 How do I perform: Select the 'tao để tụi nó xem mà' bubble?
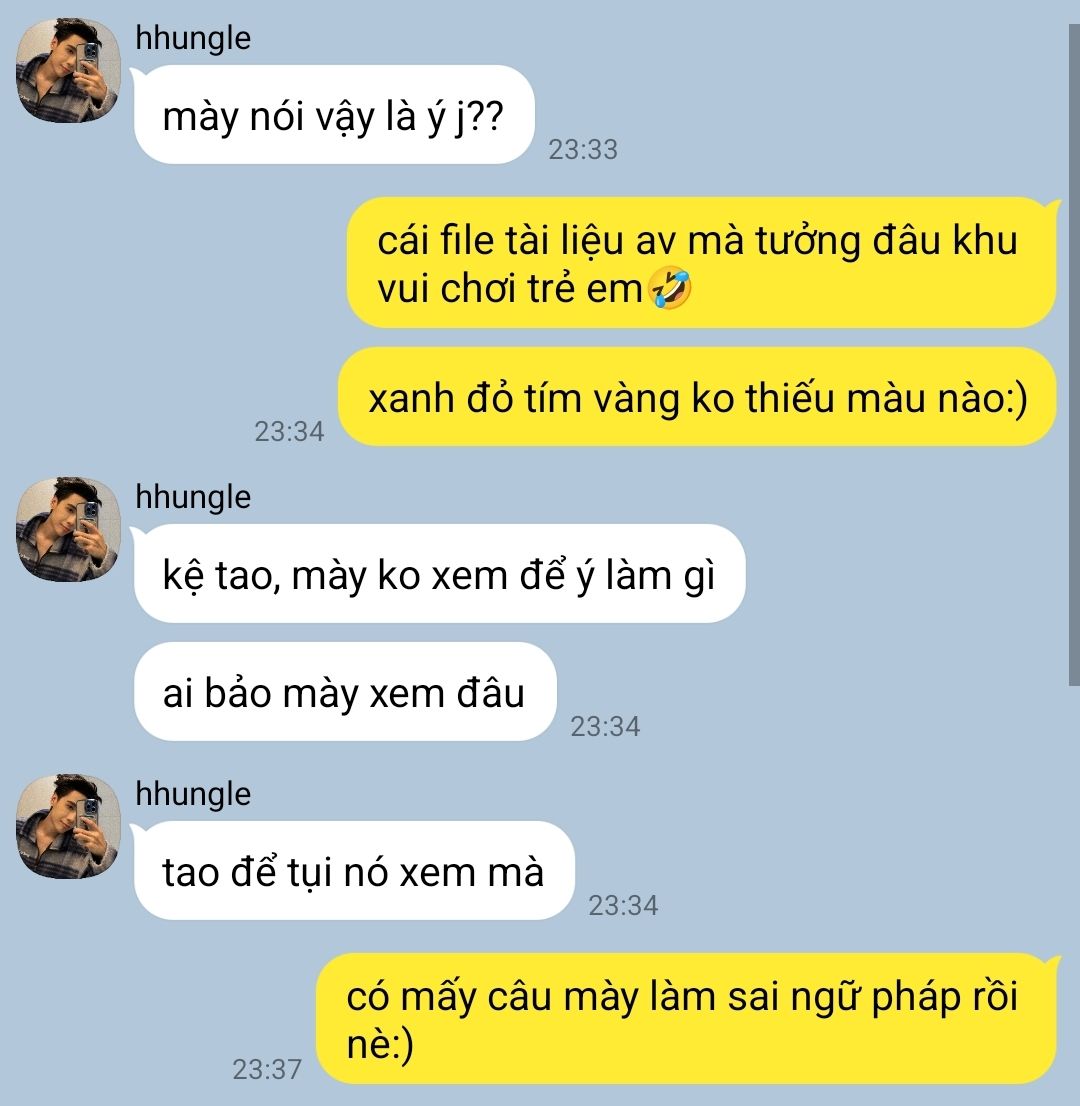[x=353, y=870]
